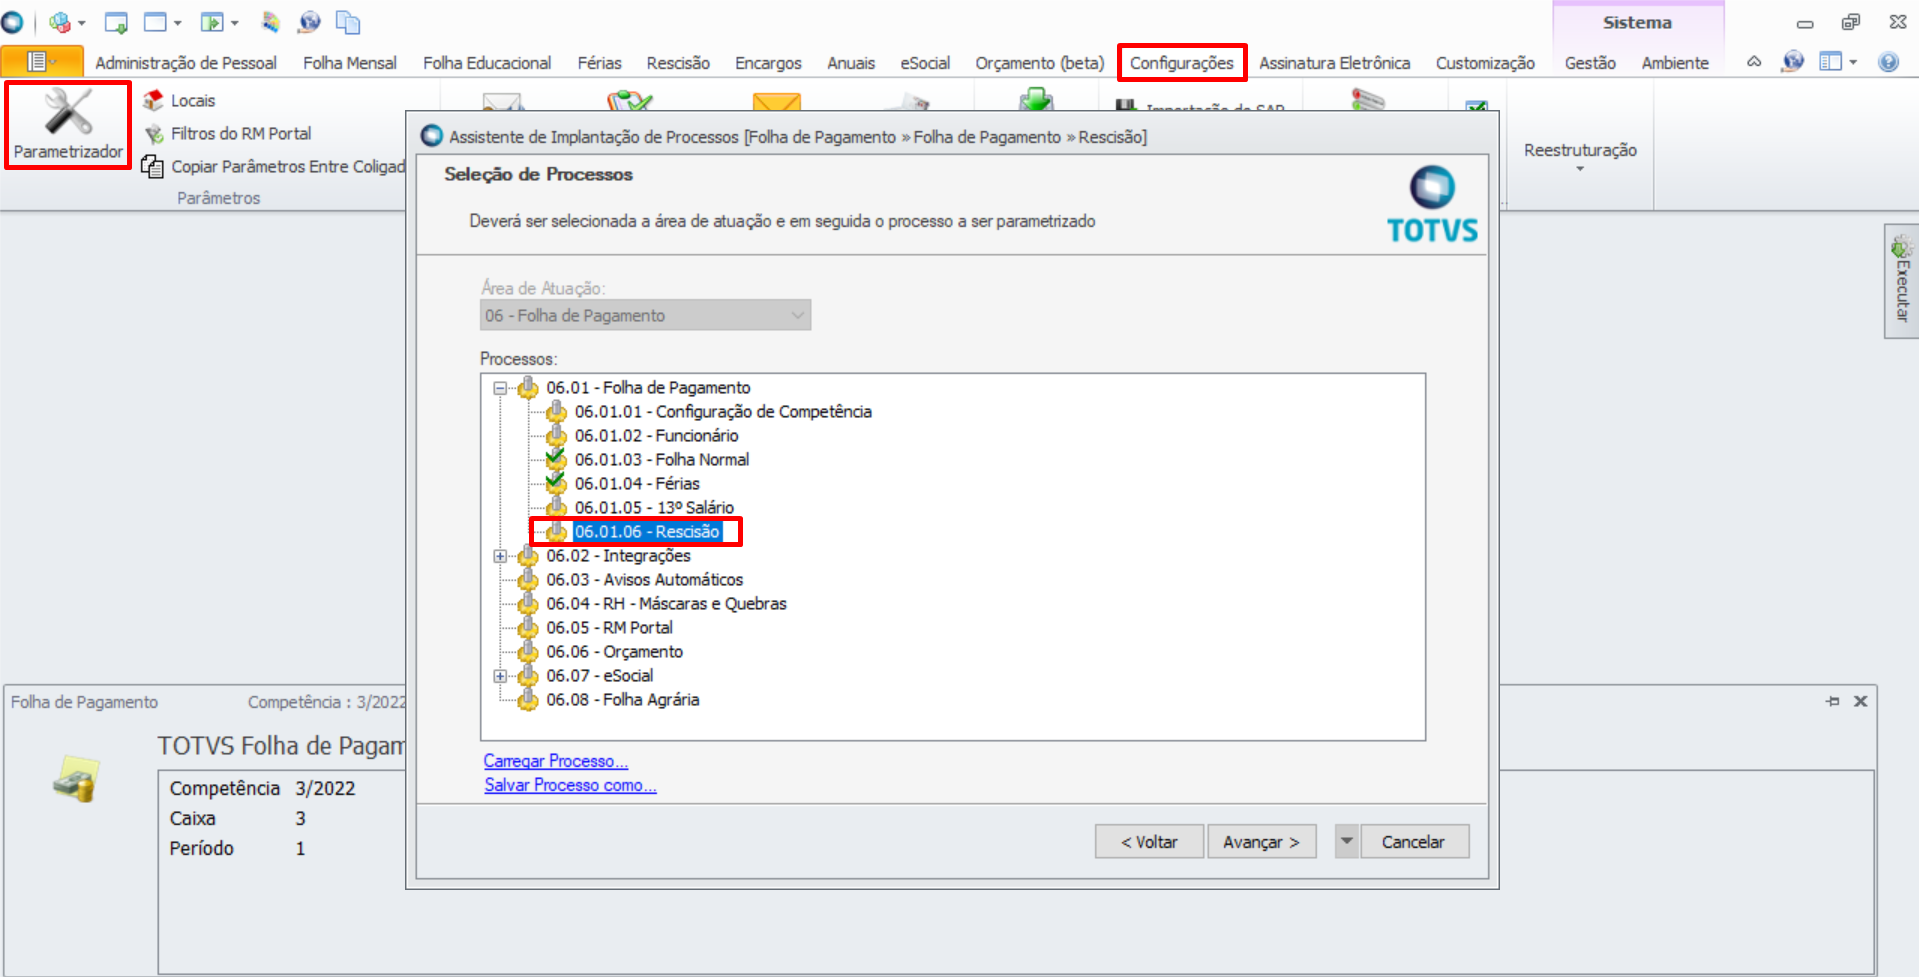
Task: Select 06.08 - Folha Agrária
Action: [622, 700]
